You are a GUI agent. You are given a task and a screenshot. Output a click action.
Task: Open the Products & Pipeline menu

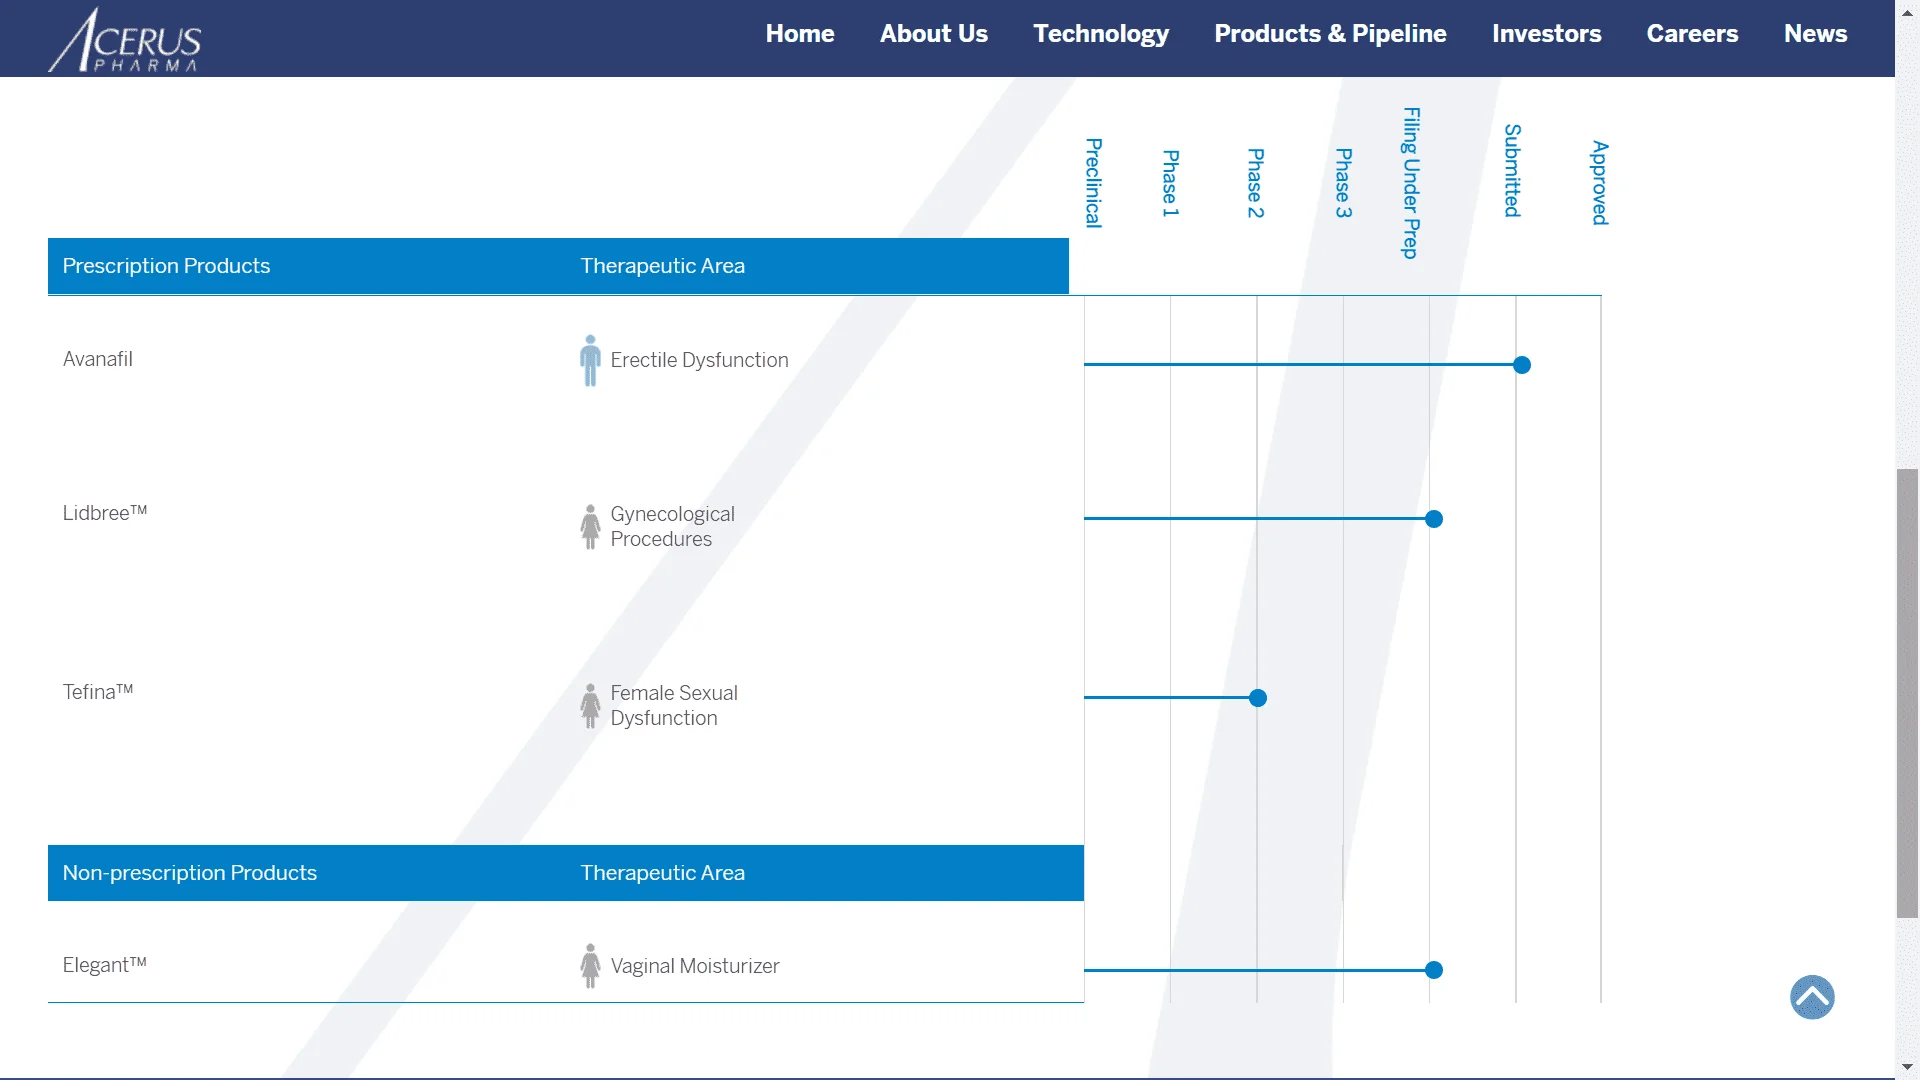tap(1330, 34)
